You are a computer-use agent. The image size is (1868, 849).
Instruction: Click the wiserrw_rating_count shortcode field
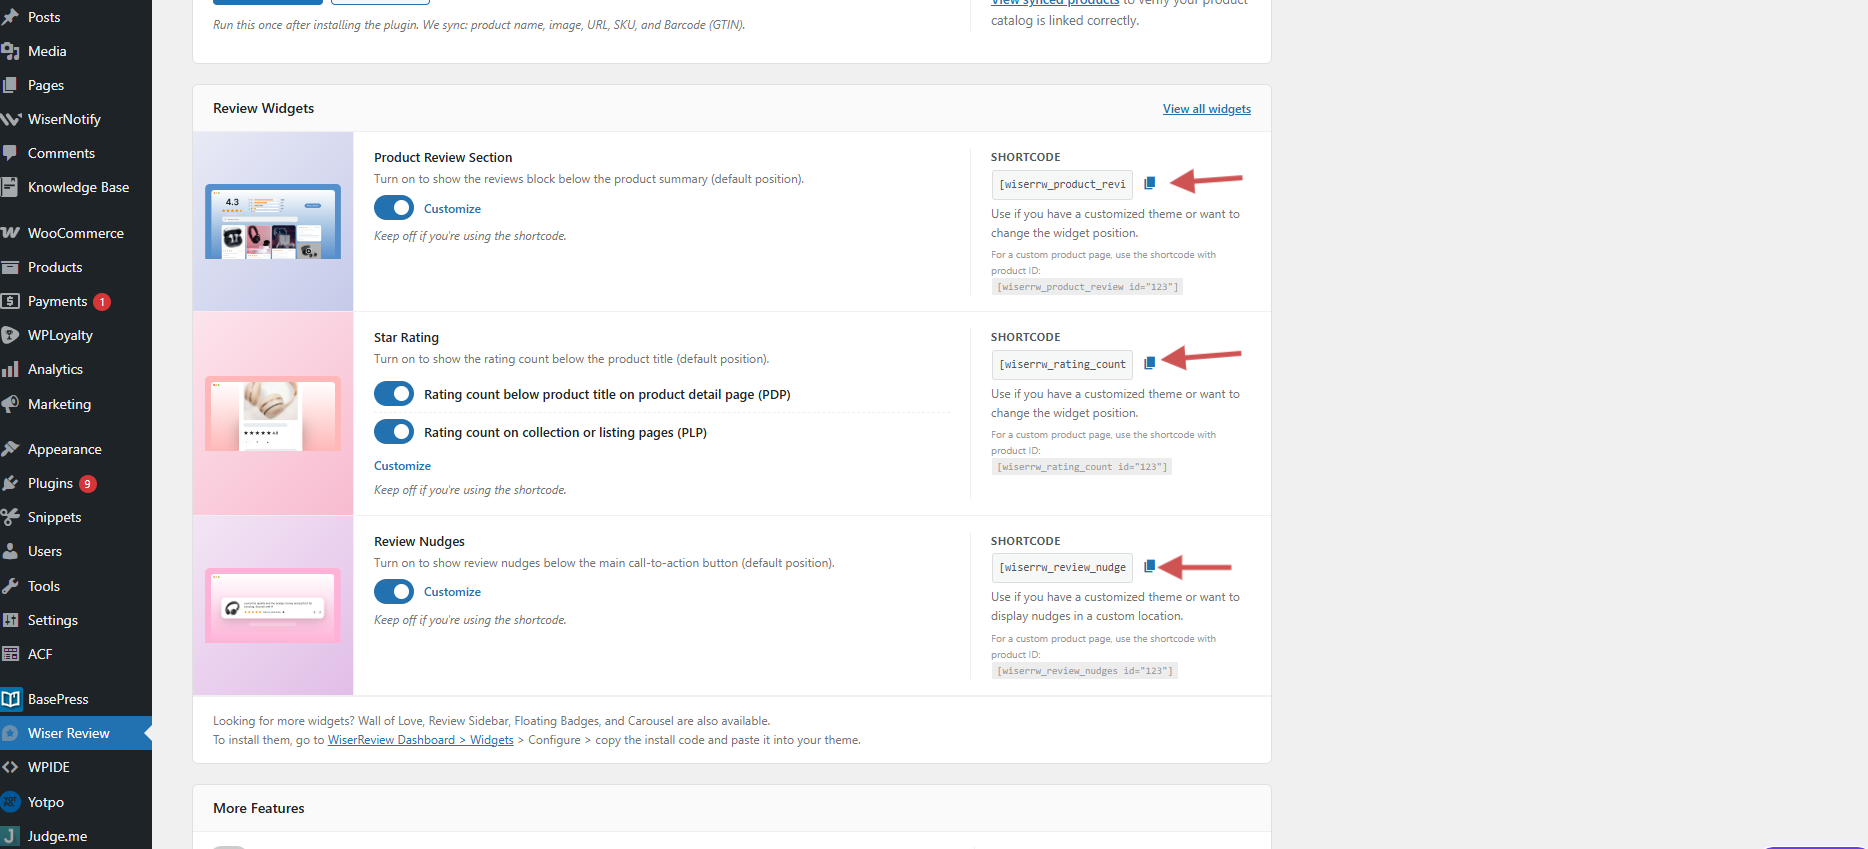(1062, 364)
